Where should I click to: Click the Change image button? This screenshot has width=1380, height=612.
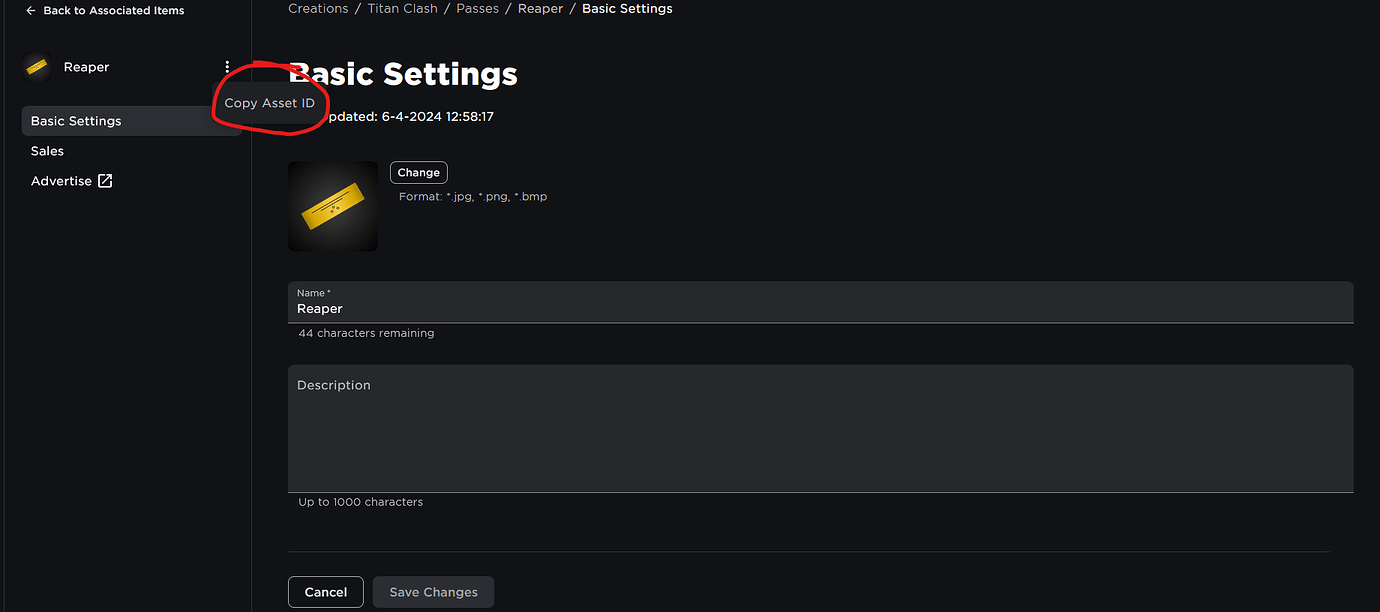(418, 172)
